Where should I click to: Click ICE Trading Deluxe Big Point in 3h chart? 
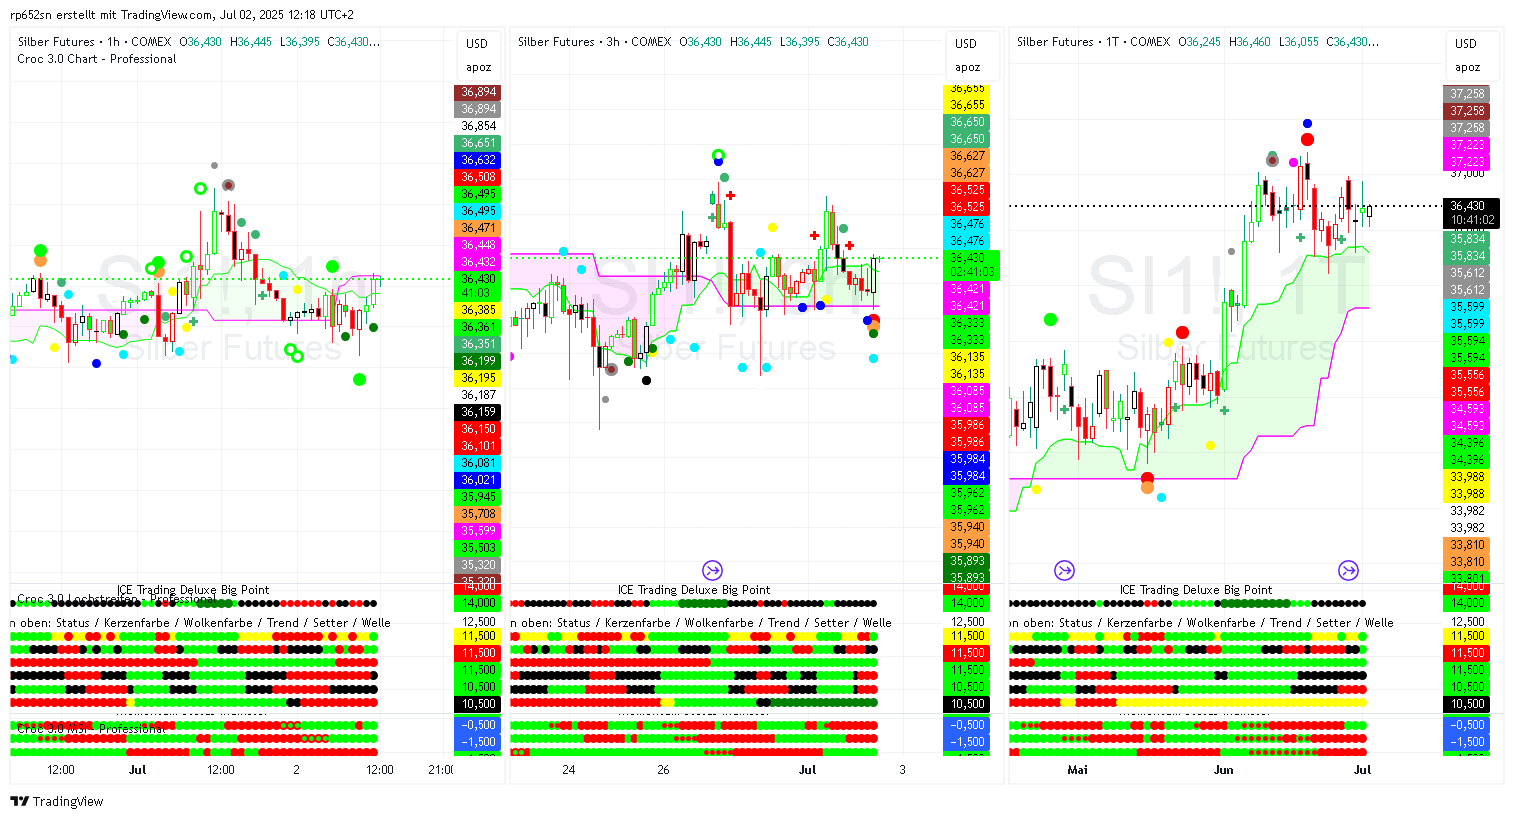click(693, 590)
